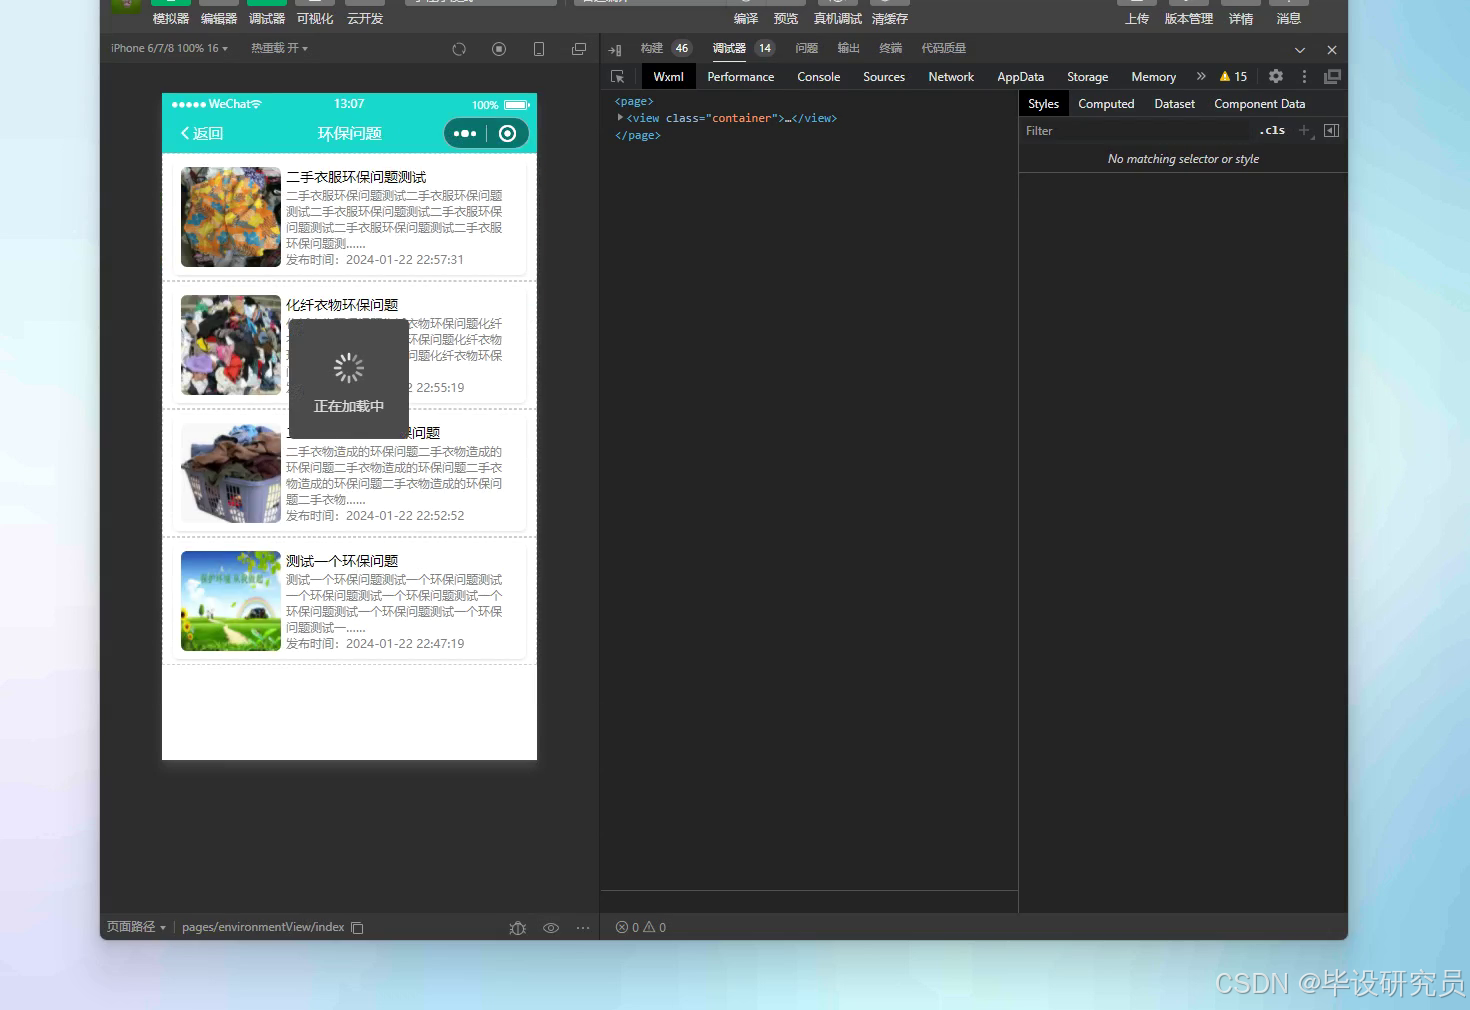The width and height of the screenshot is (1470, 1010).
Task: Select the Dataset tab
Action: pyautogui.click(x=1175, y=104)
